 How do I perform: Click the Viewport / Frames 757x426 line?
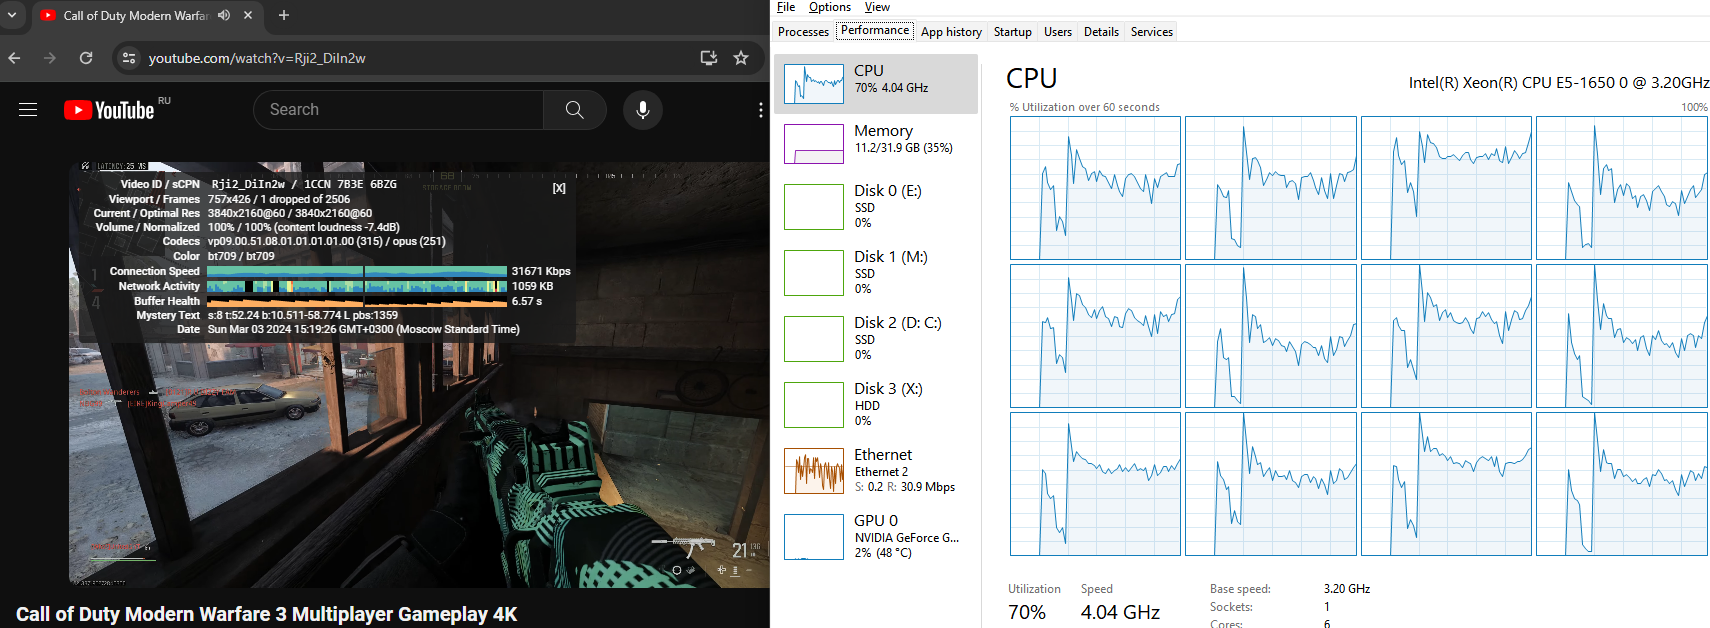point(279,199)
